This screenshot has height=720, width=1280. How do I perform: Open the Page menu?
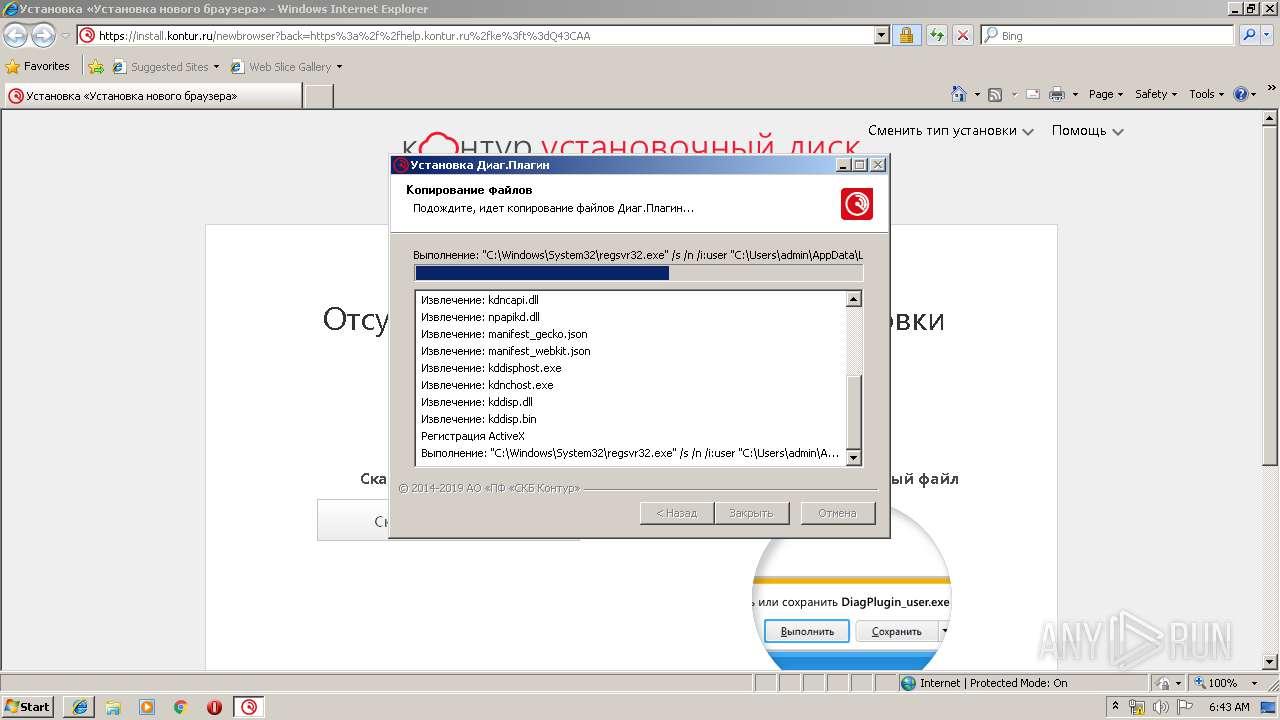pos(1106,94)
